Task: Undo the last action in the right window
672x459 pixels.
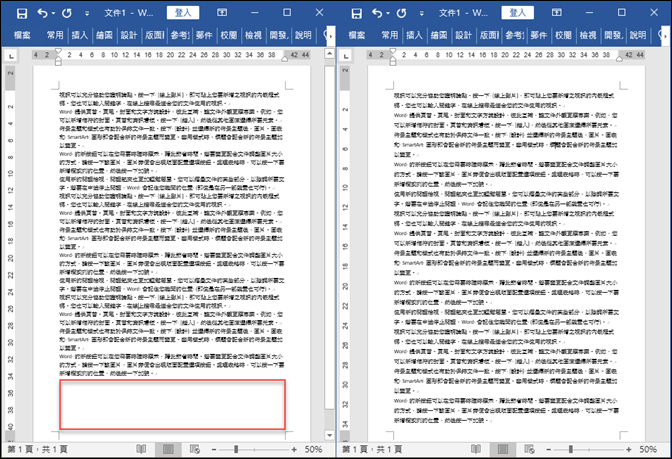Action: tap(377, 13)
